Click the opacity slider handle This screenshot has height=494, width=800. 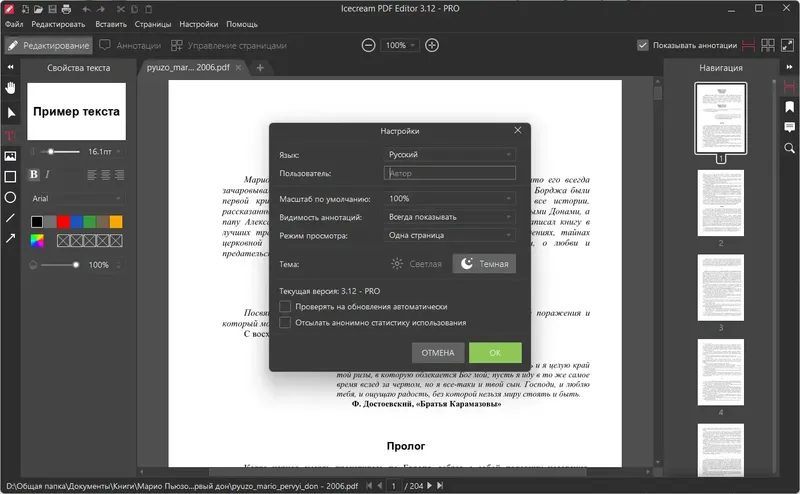(76, 265)
